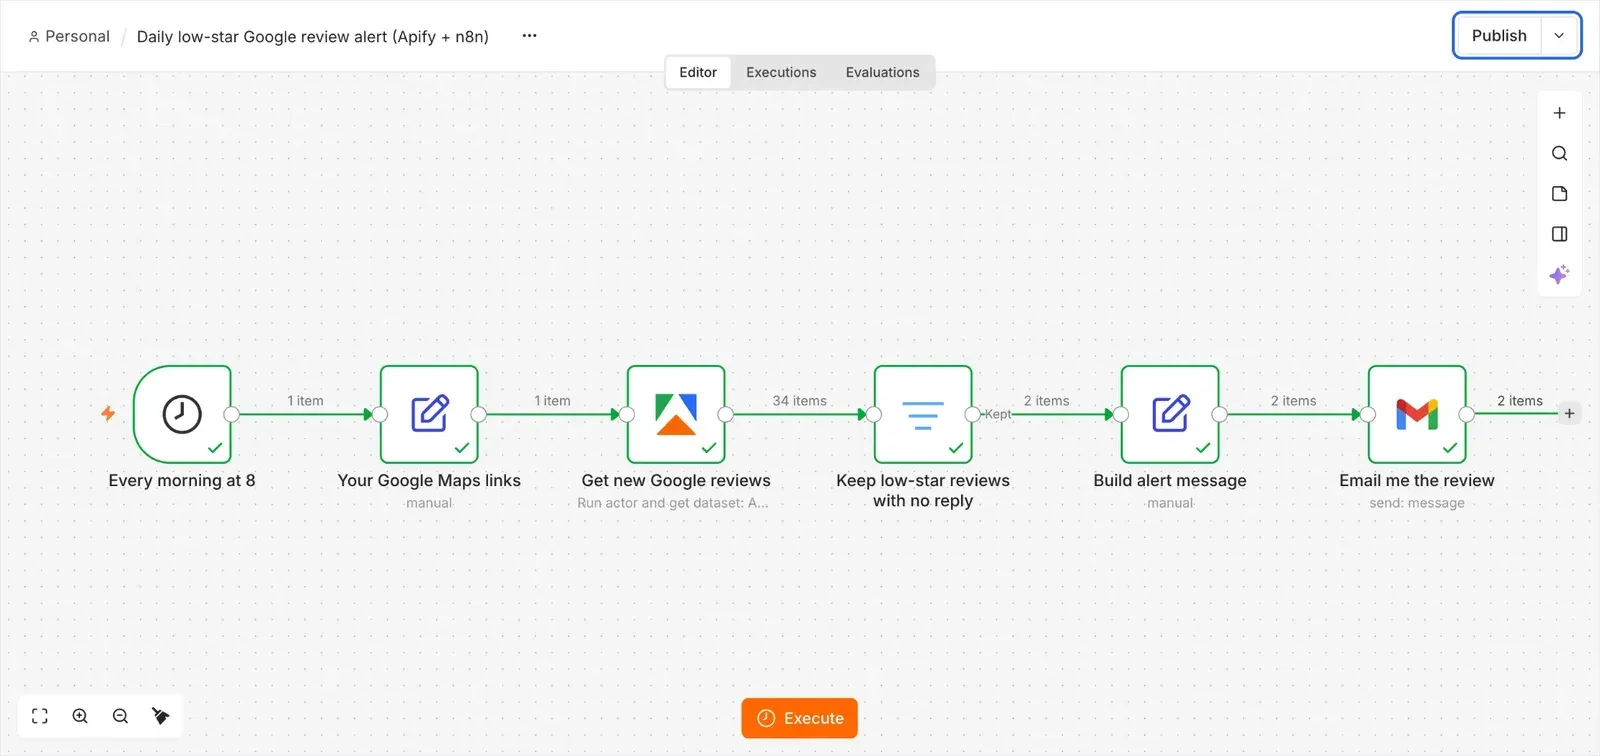The height and width of the screenshot is (756, 1600).
Task: Open the Build alert message node
Action: click(x=1170, y=414)
